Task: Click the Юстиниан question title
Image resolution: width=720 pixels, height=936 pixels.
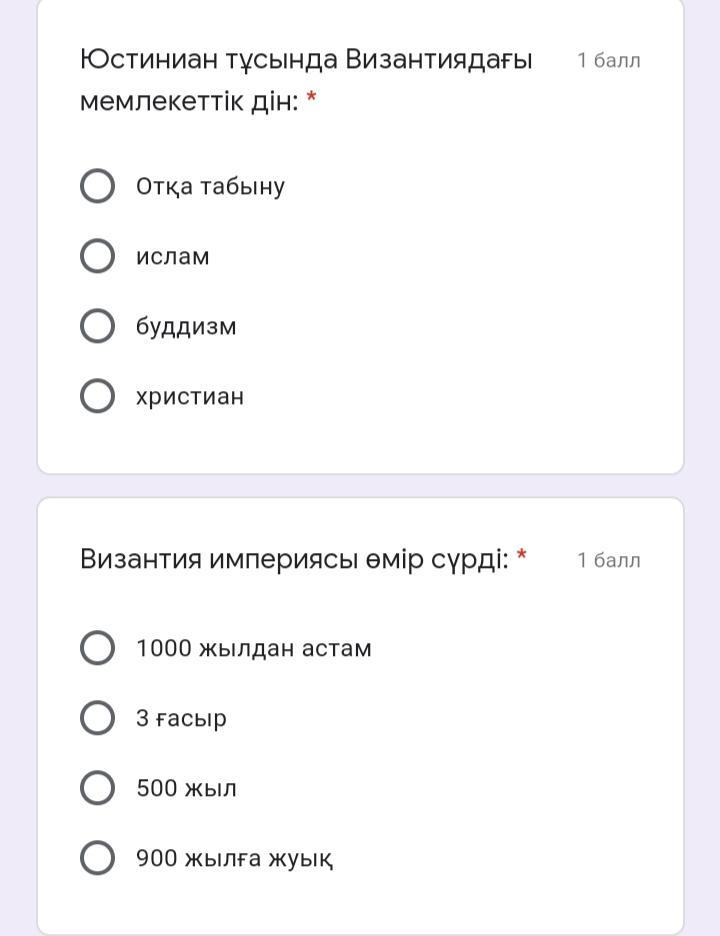Action: coord(306,80)
